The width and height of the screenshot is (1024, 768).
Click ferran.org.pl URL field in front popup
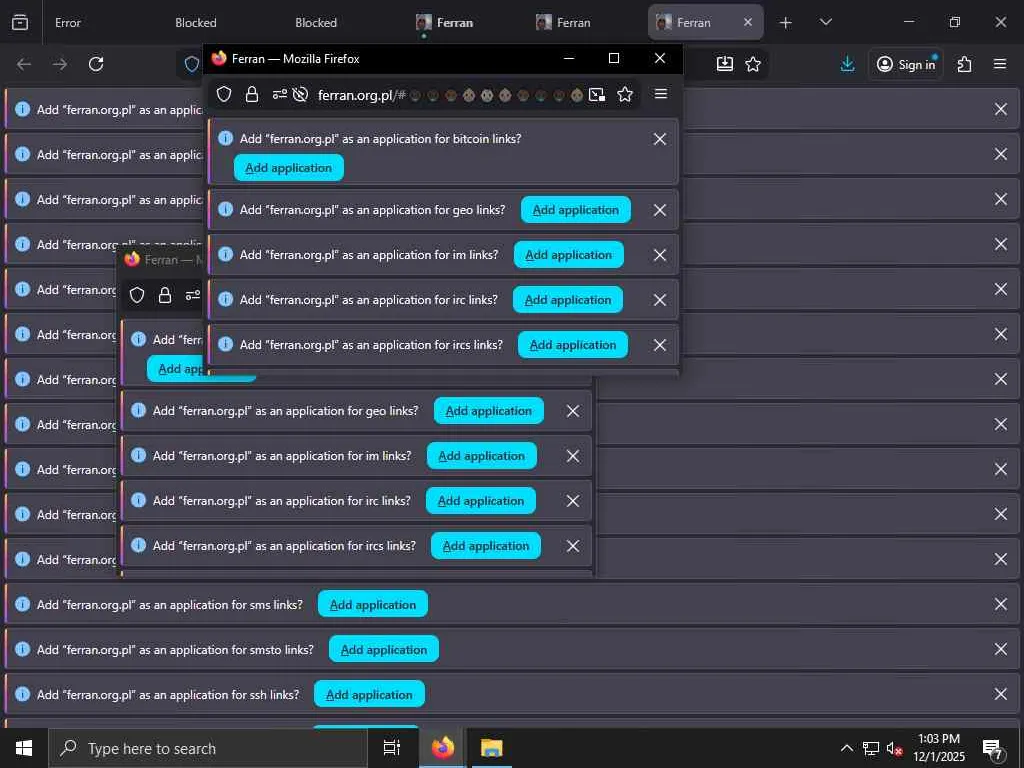[x=450, y=95]
